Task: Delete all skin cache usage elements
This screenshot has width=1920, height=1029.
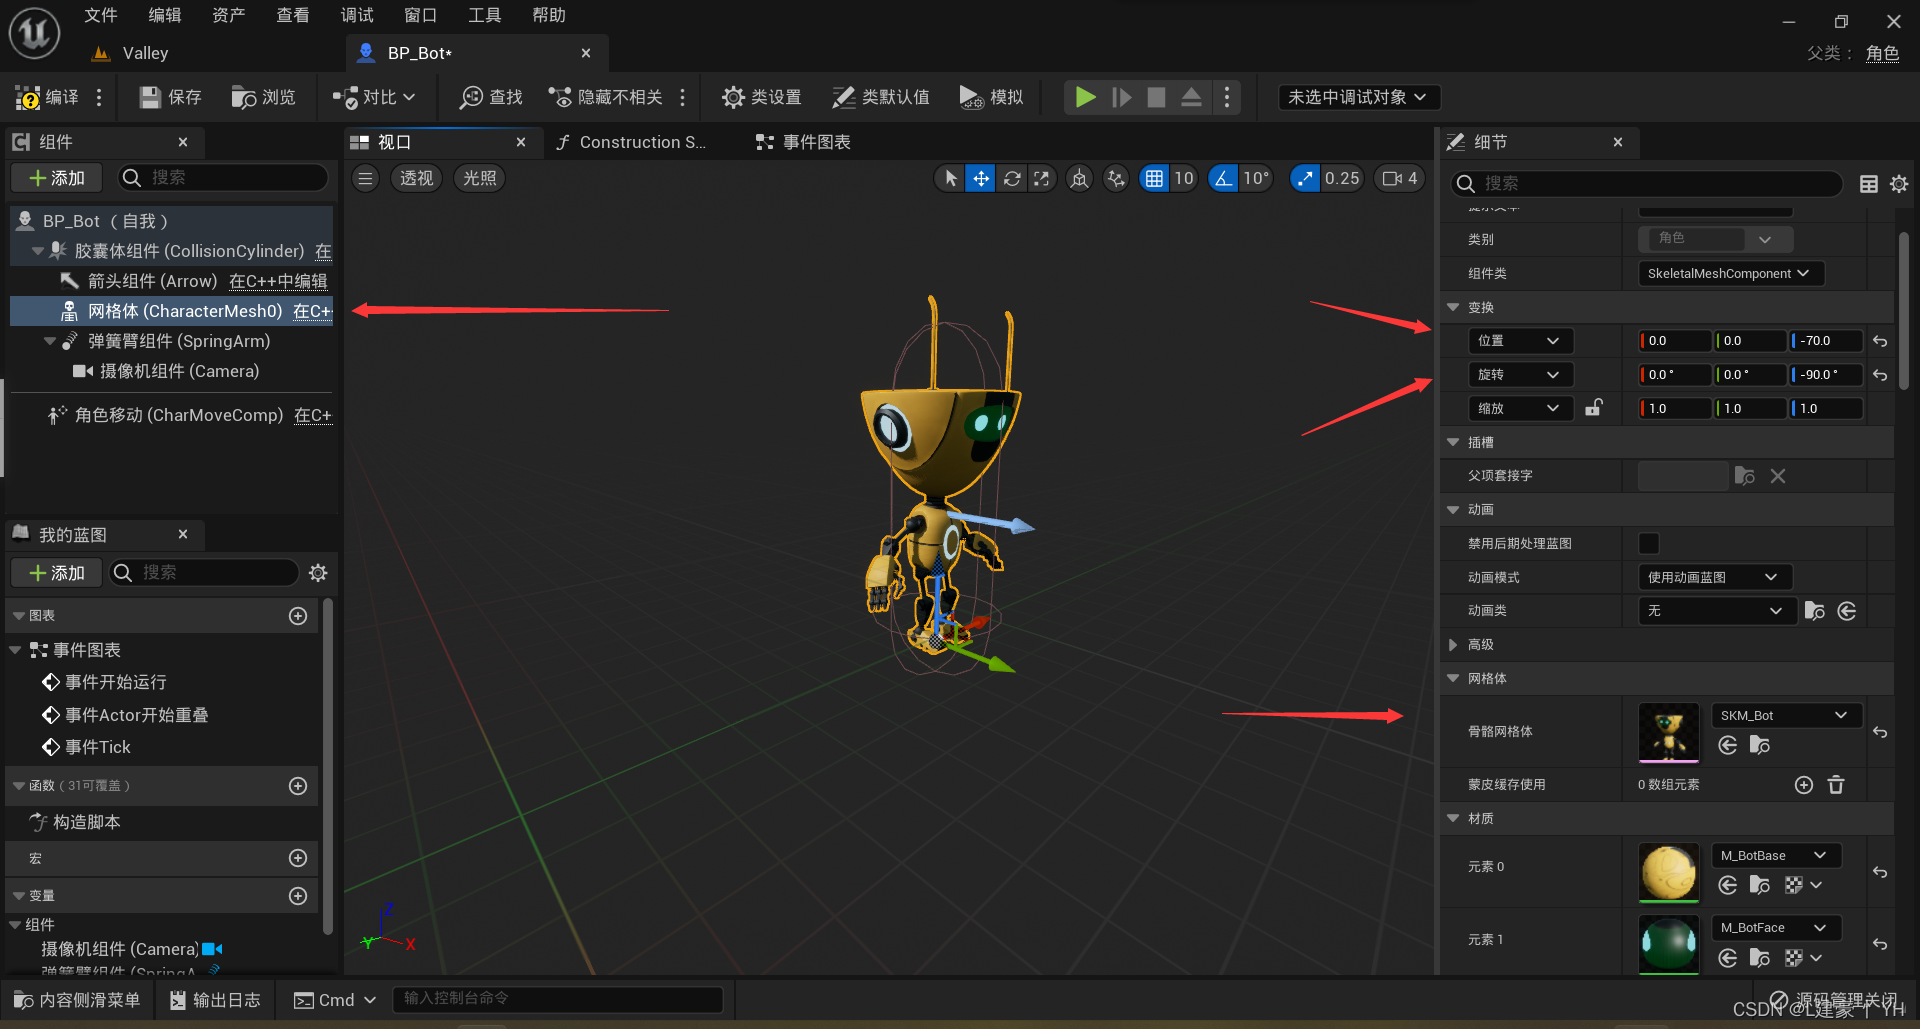Action: point(1836,785)
